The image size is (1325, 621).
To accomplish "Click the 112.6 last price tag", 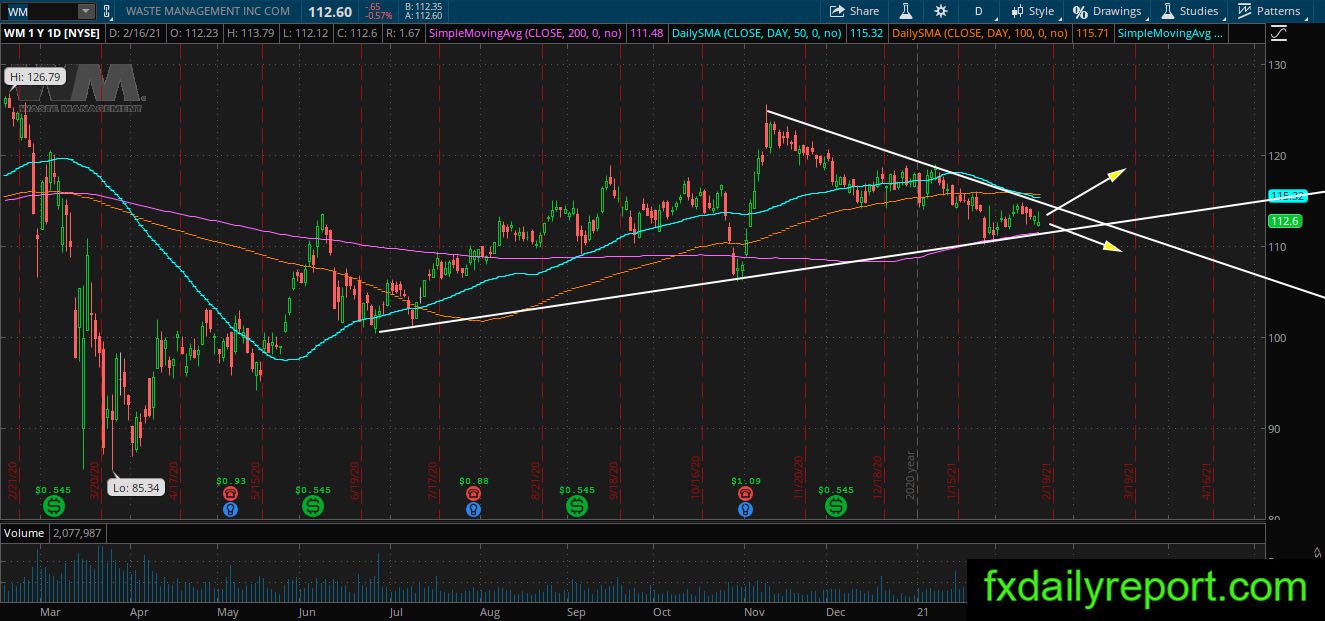I will tap(1283, 221).
